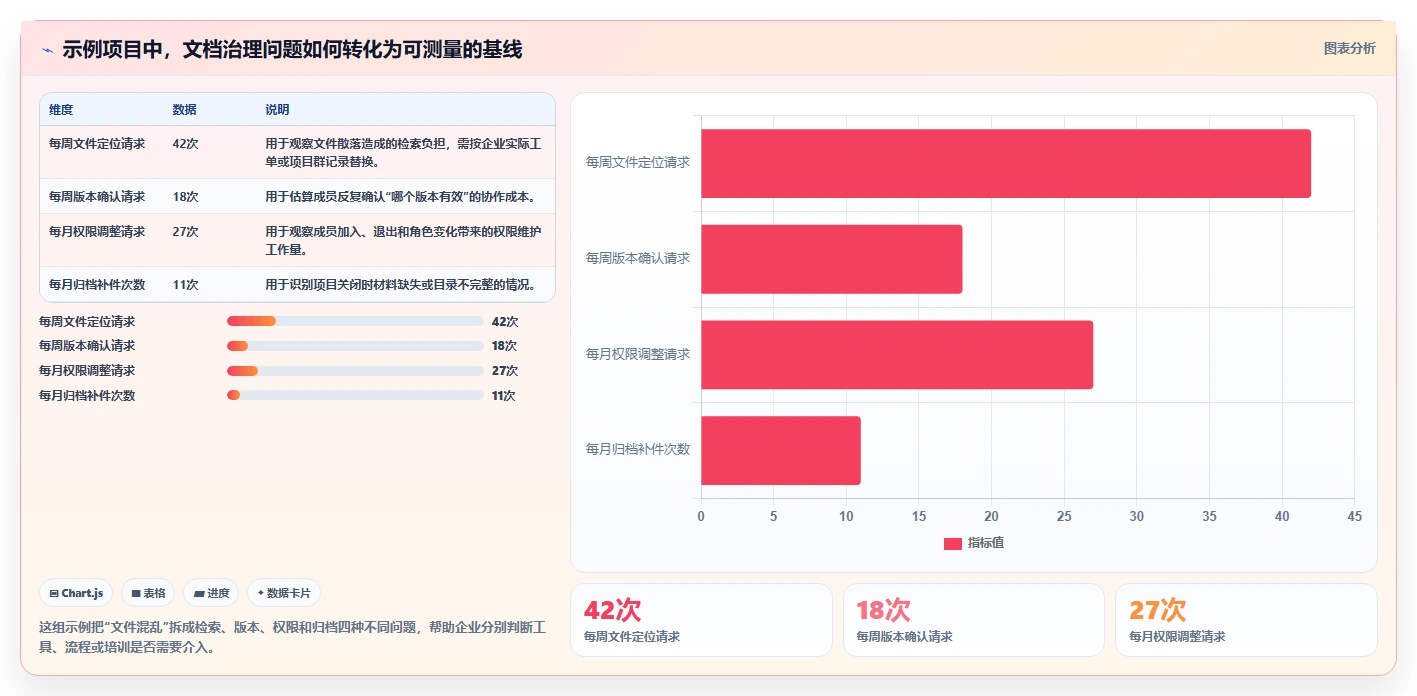Click the 每月权限调整请求 table cell
Image resolution: width=1417 pixels, height=696 pixels.
(x=97, y=232)
